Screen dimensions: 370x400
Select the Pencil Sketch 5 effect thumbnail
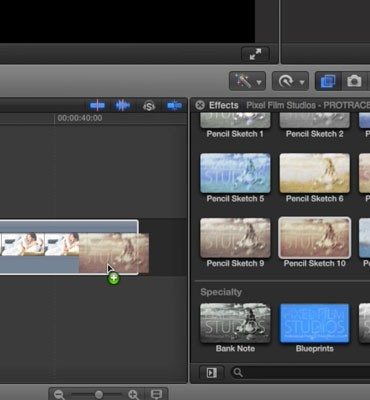click(235, 173)
